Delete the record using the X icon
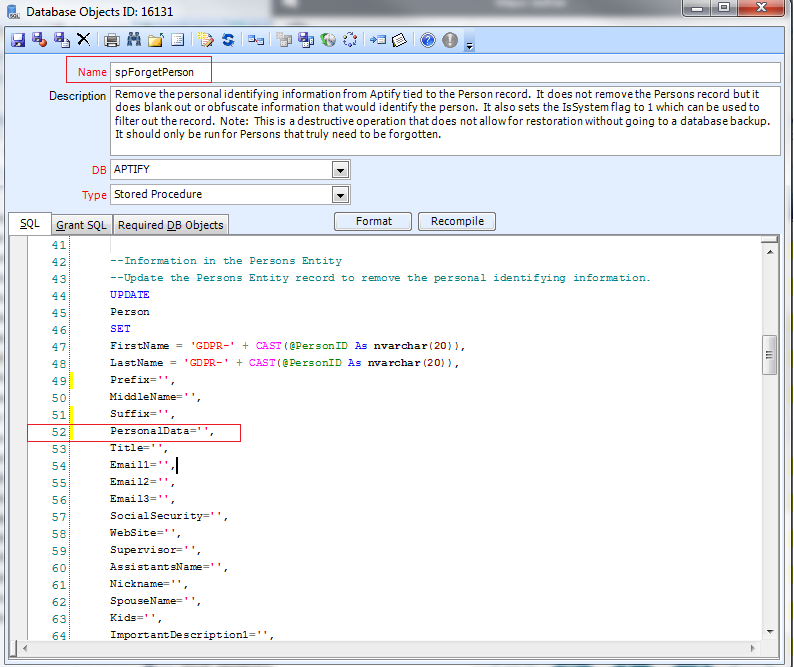 click(84, 40)
